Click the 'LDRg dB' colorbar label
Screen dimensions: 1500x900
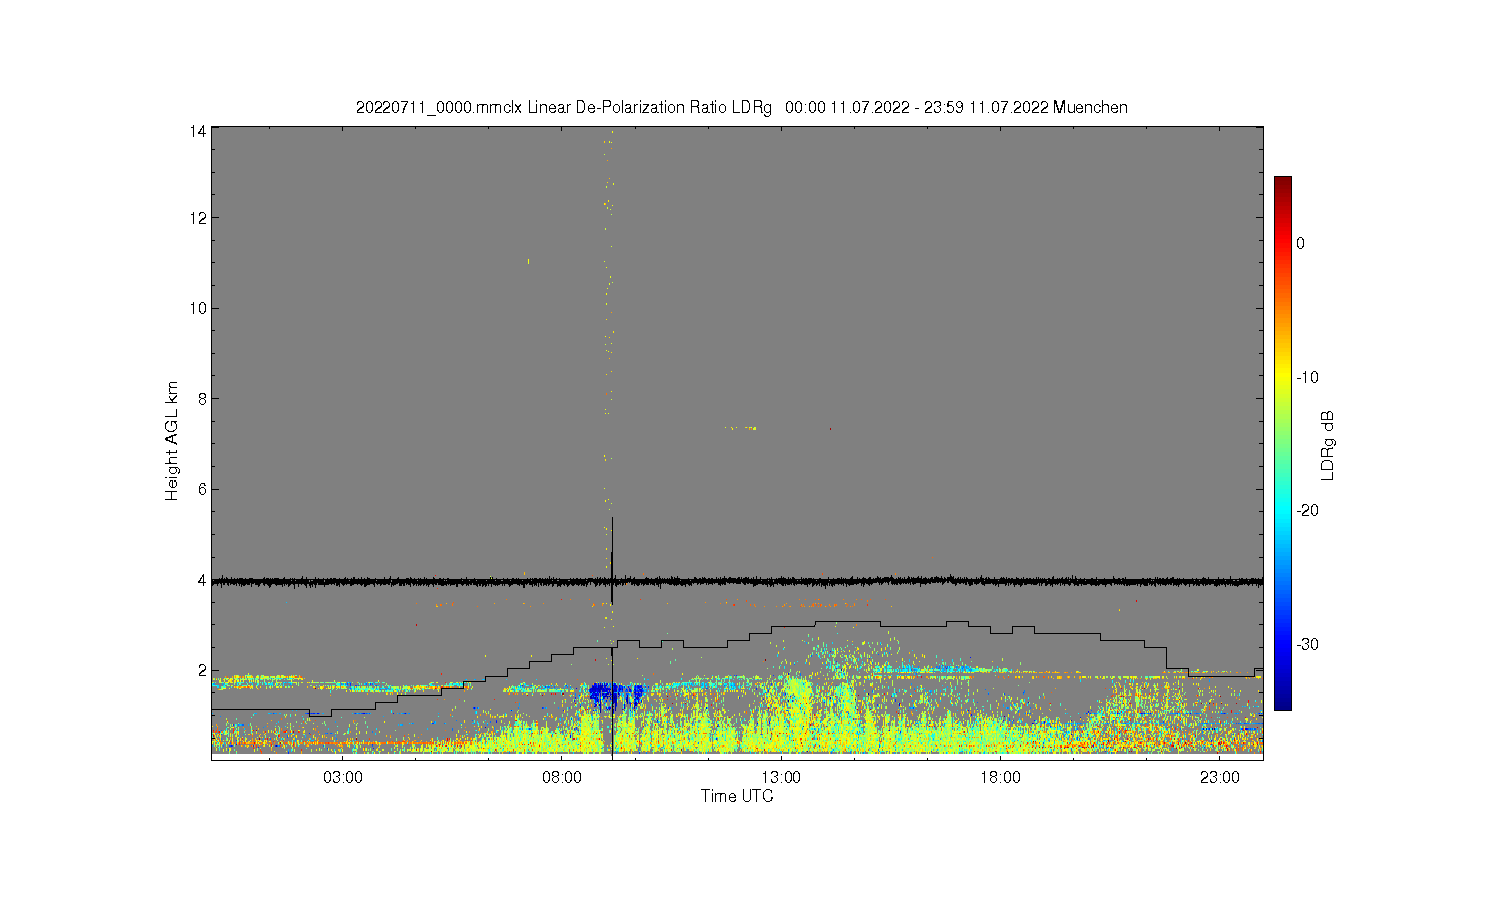(1328, 445)
